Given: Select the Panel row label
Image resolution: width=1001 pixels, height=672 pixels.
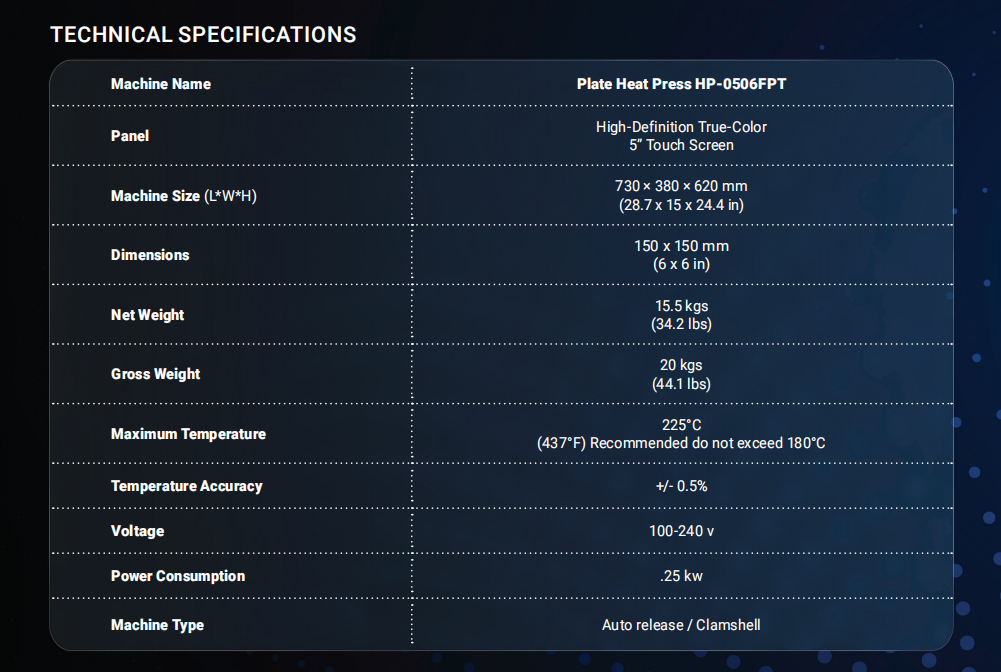Looking at the screenshot, I should pos(130,136).
